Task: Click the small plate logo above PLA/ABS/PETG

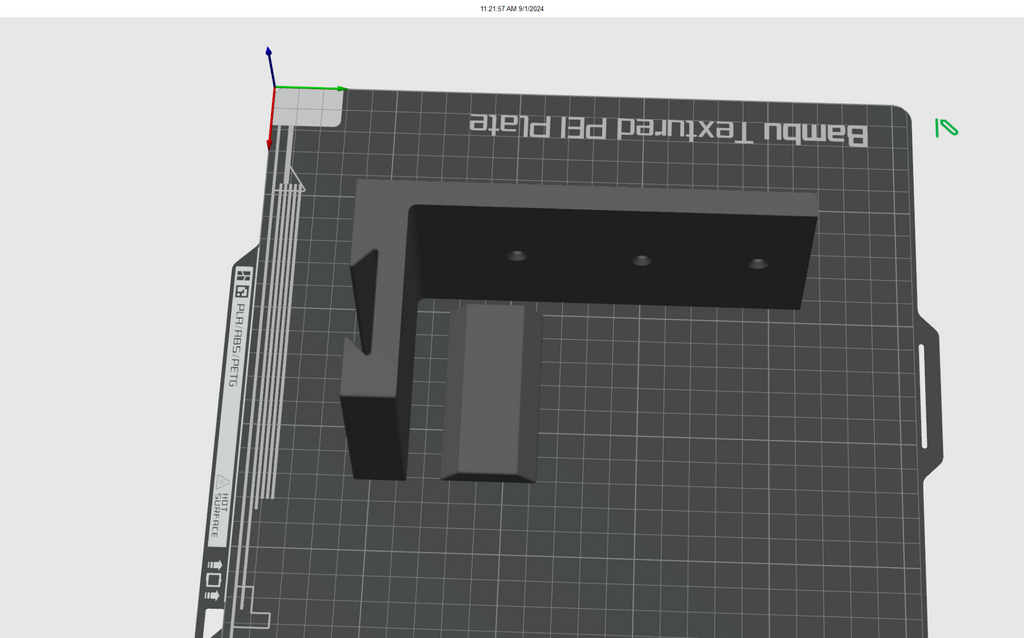Action: [x=243, y=283]
